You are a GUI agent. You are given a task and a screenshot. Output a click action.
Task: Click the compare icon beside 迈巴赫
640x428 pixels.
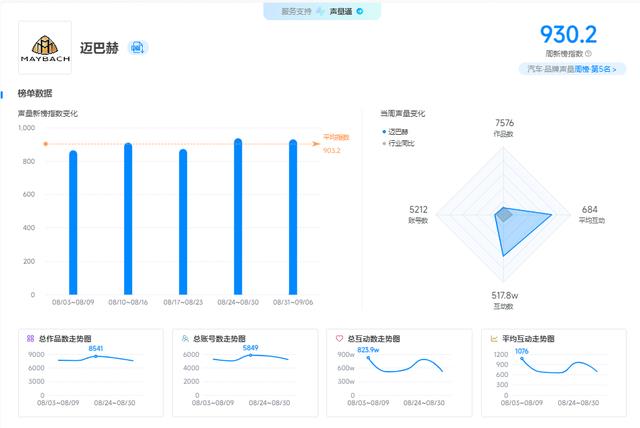coord(137,47)
